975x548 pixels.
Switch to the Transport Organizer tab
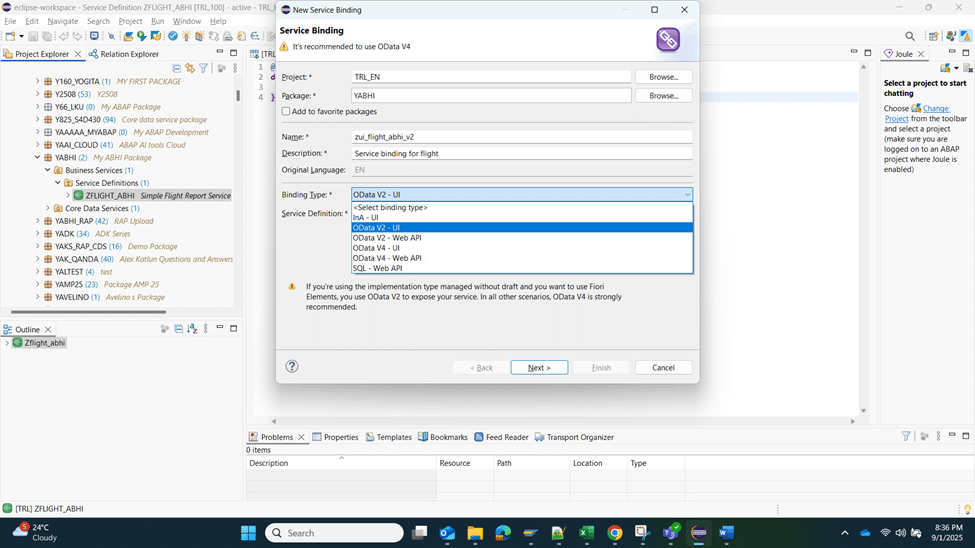coord(574,437)
